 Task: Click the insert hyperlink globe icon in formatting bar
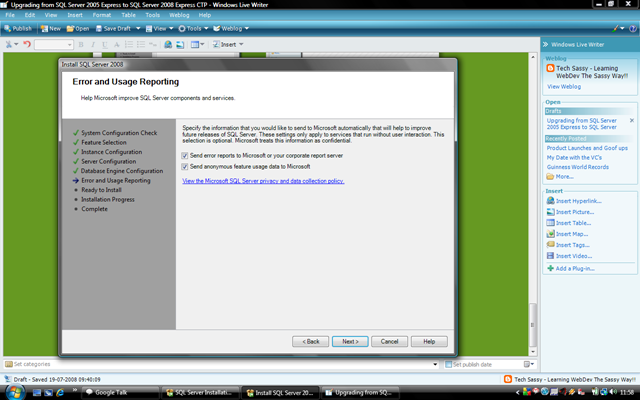click(x=168, y=44)
